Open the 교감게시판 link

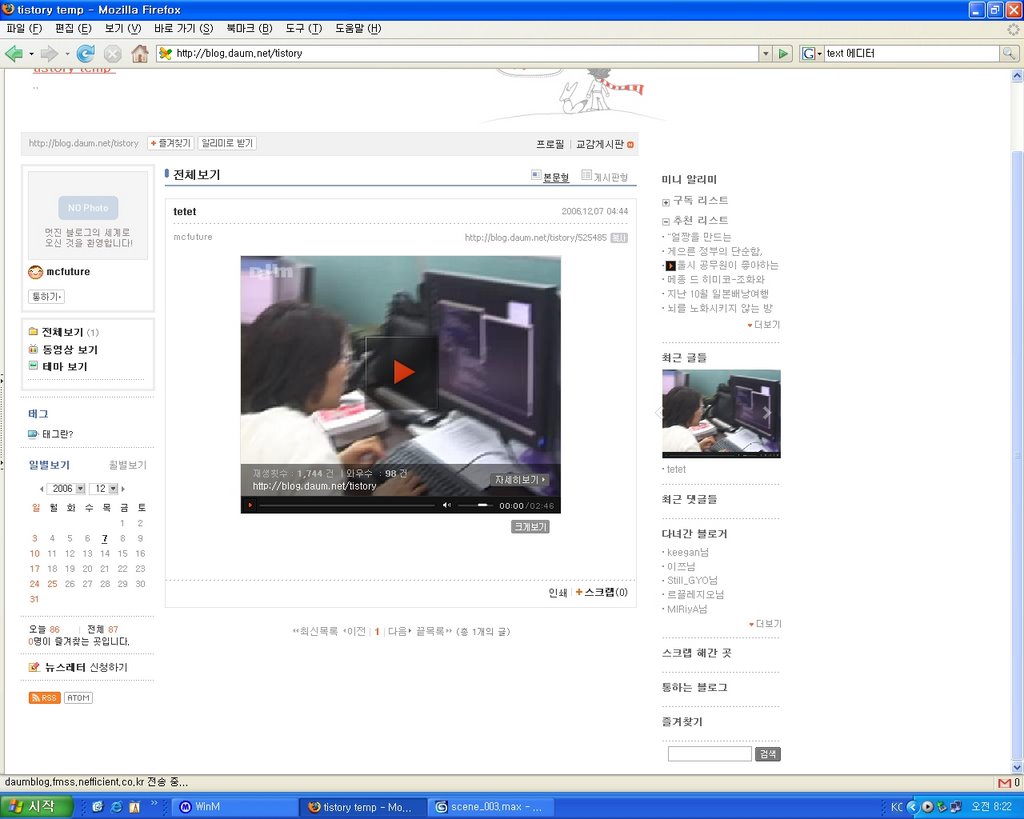point(600,144)
